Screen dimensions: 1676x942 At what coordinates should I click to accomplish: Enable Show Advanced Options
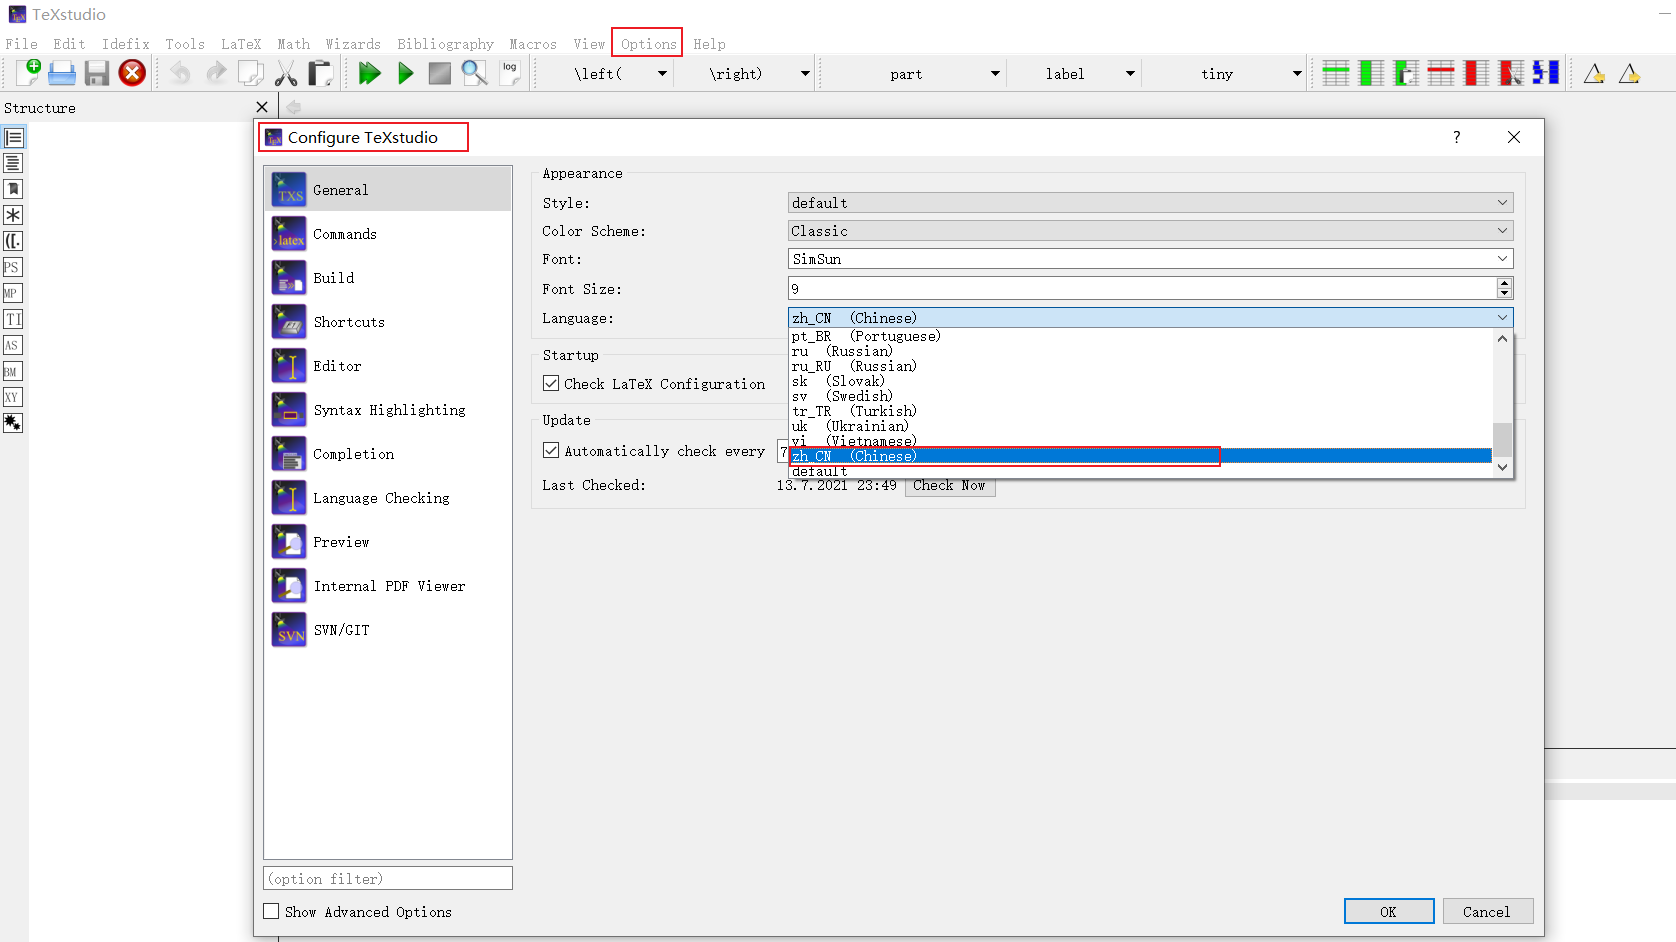tap(271, 910)
